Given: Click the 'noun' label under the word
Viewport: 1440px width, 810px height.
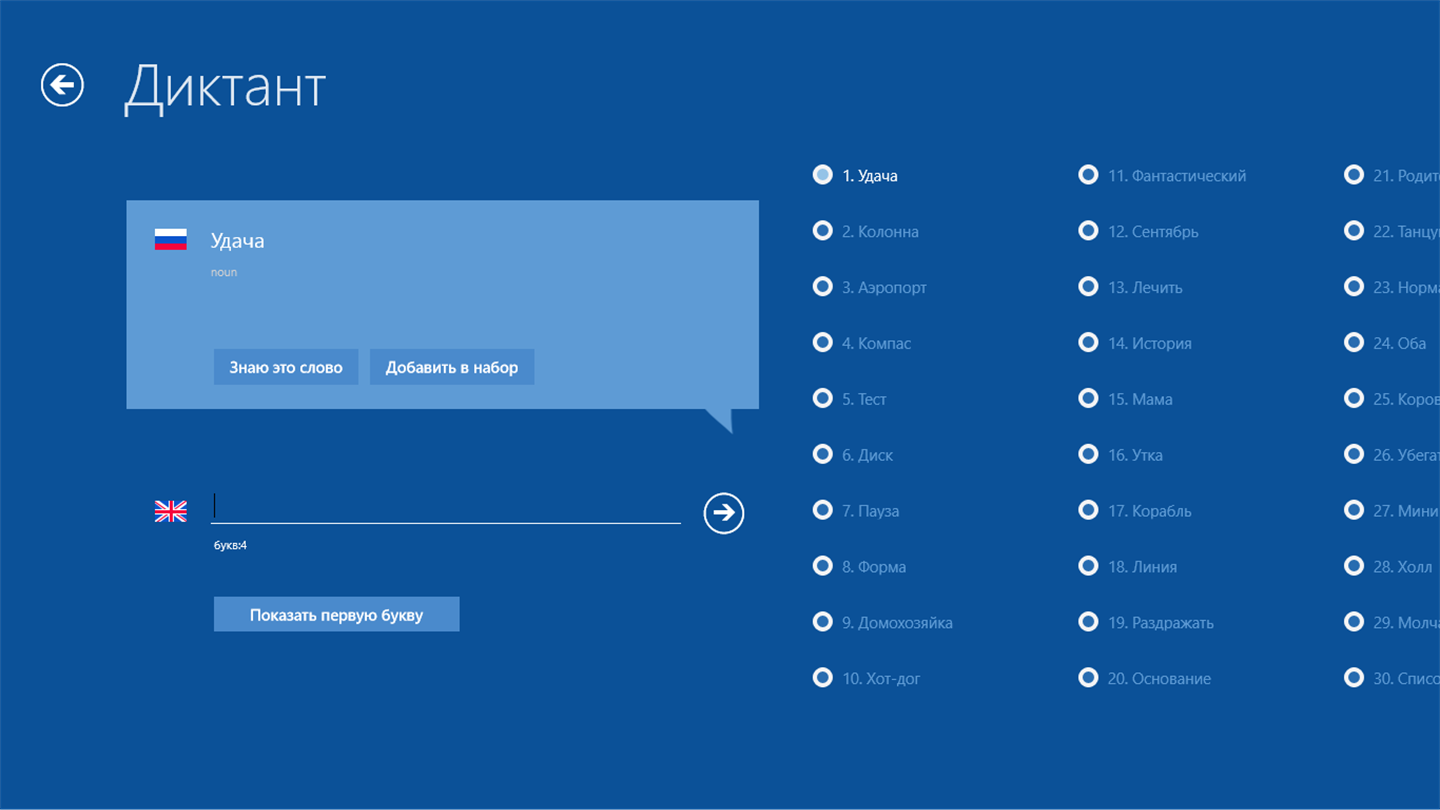Looking at the screenshot, I should [x=224, y=272].
